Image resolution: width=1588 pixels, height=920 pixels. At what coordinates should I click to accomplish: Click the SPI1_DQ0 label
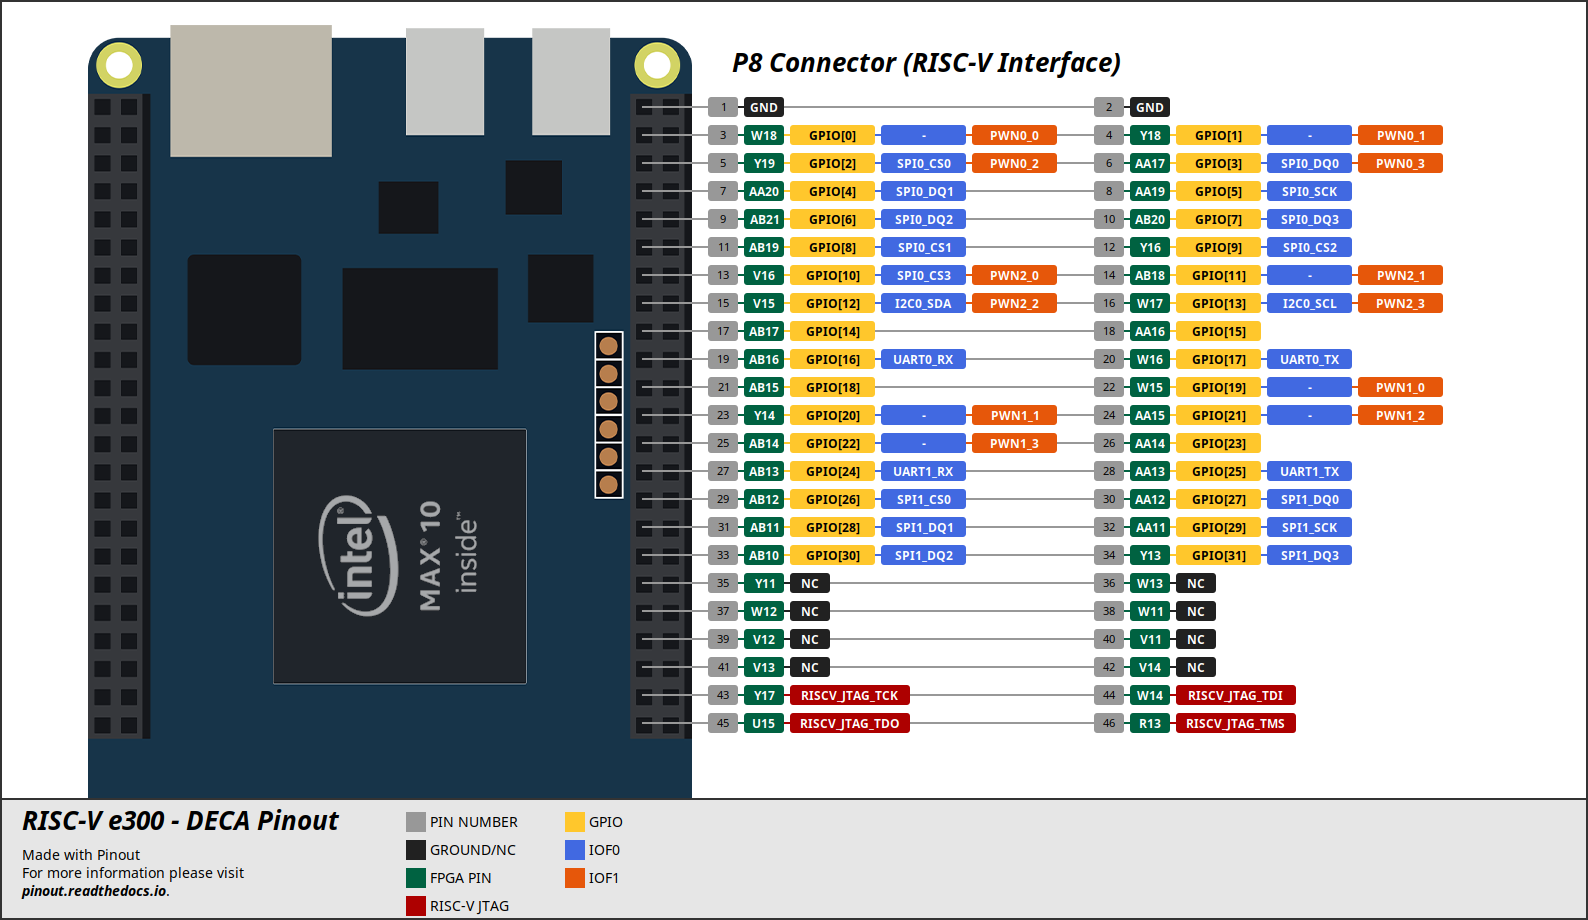pyautogui.click(x=1309, y=499)
